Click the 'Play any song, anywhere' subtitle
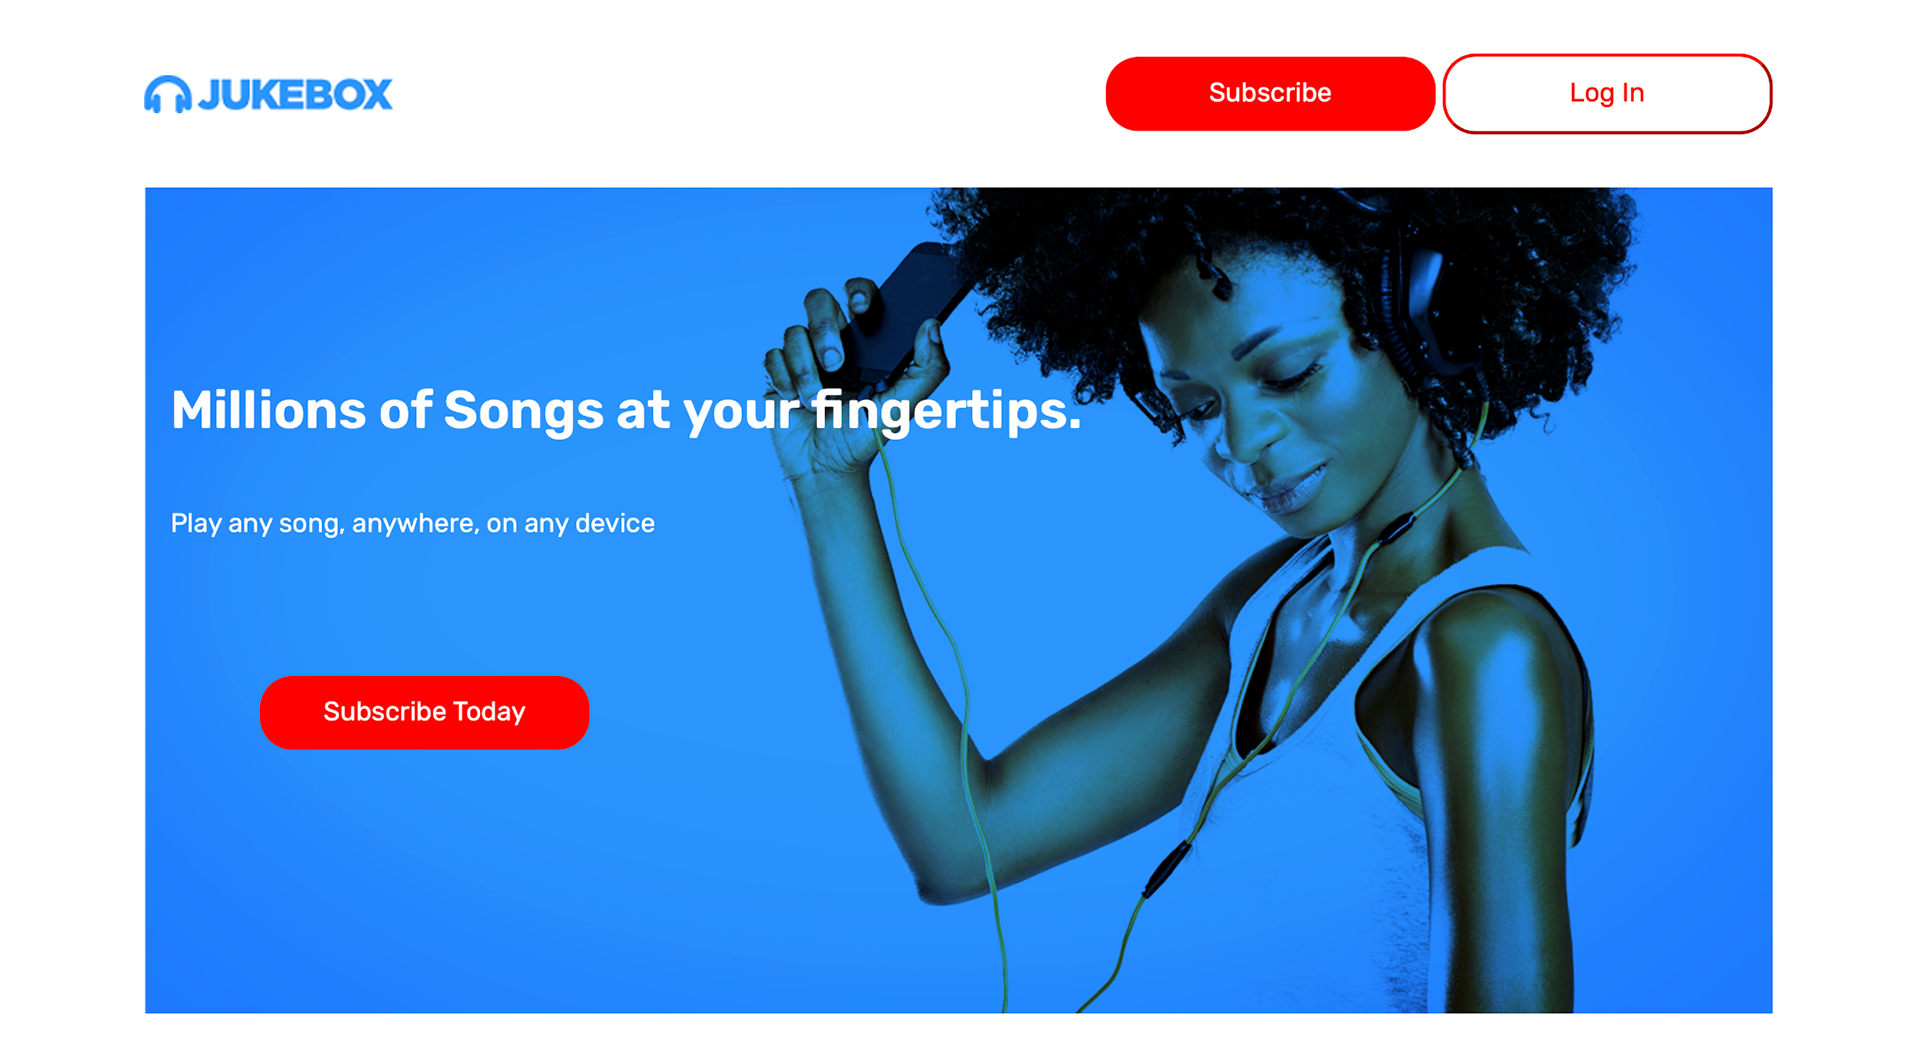 412,523
